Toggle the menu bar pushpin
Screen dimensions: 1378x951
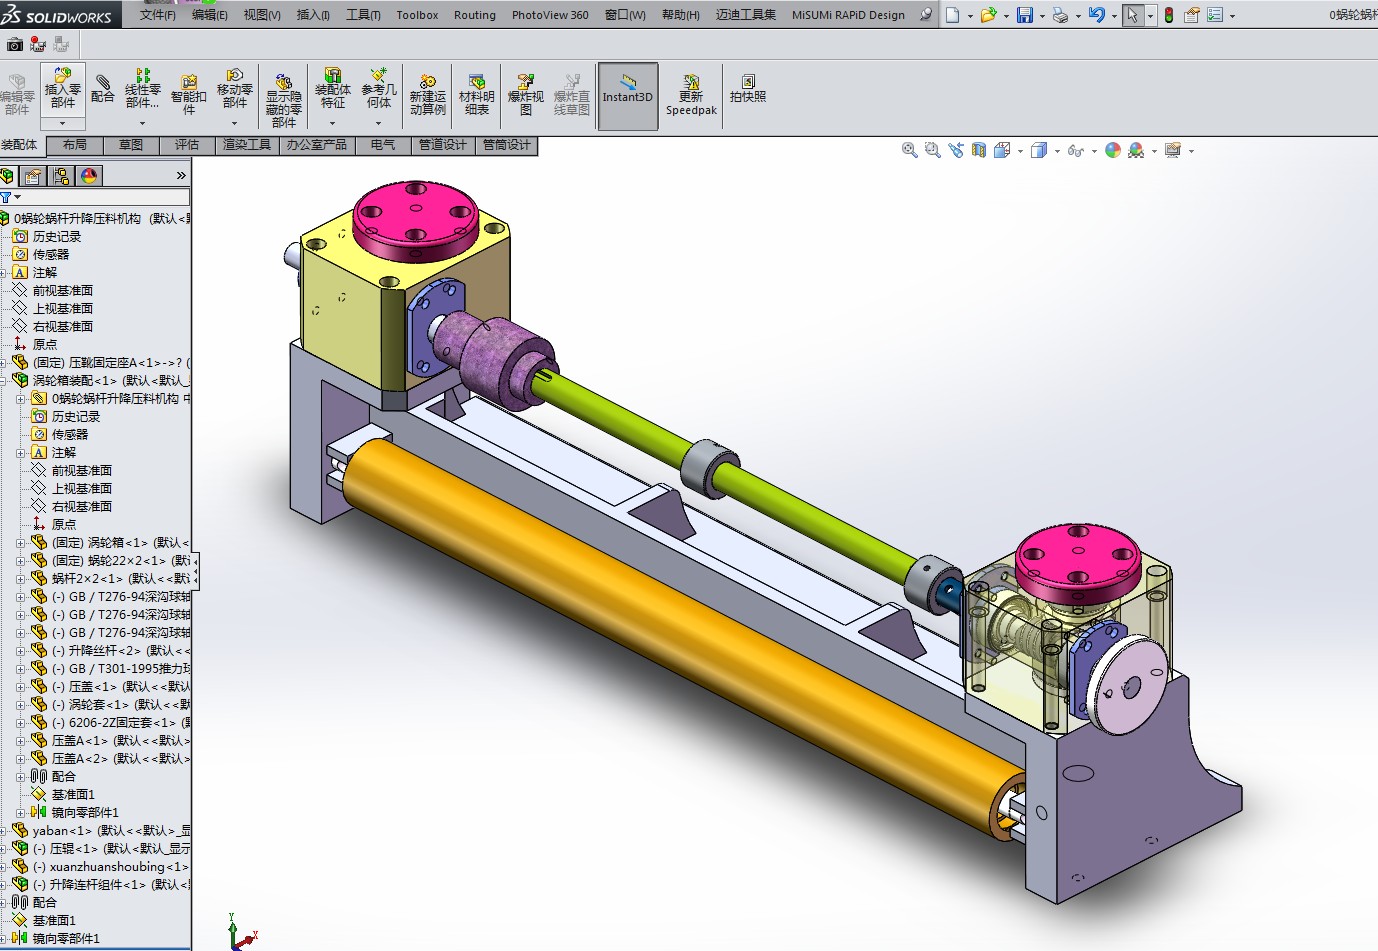926,15
